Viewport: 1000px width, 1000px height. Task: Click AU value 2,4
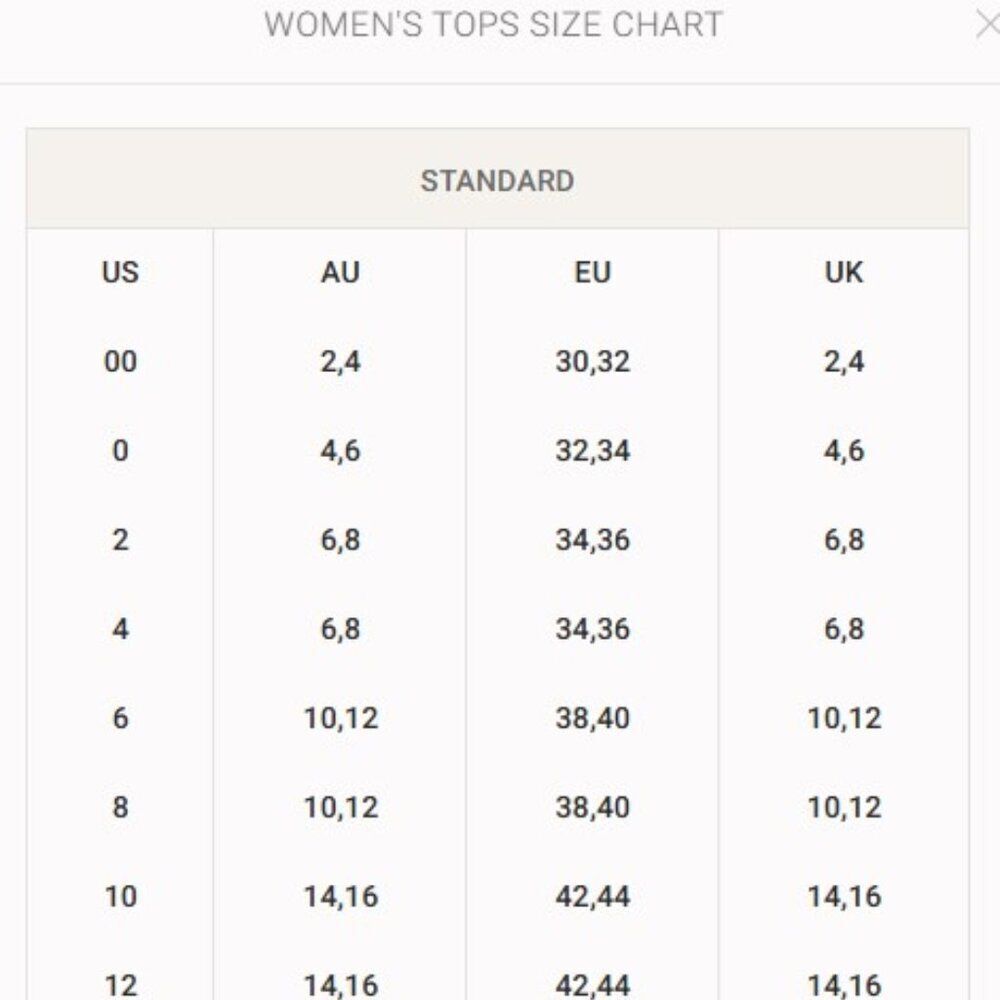[x=340, y=362]
